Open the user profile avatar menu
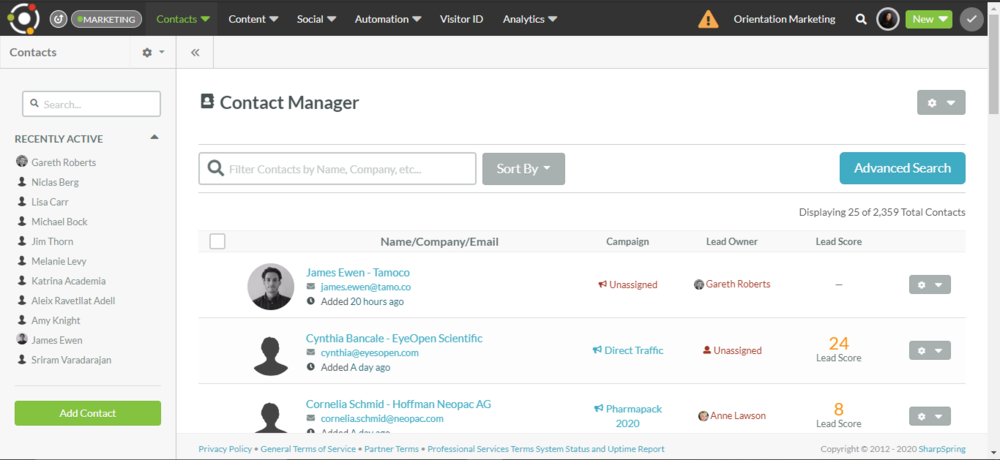This screenshot has height=460, width=1000. [888, 19]
